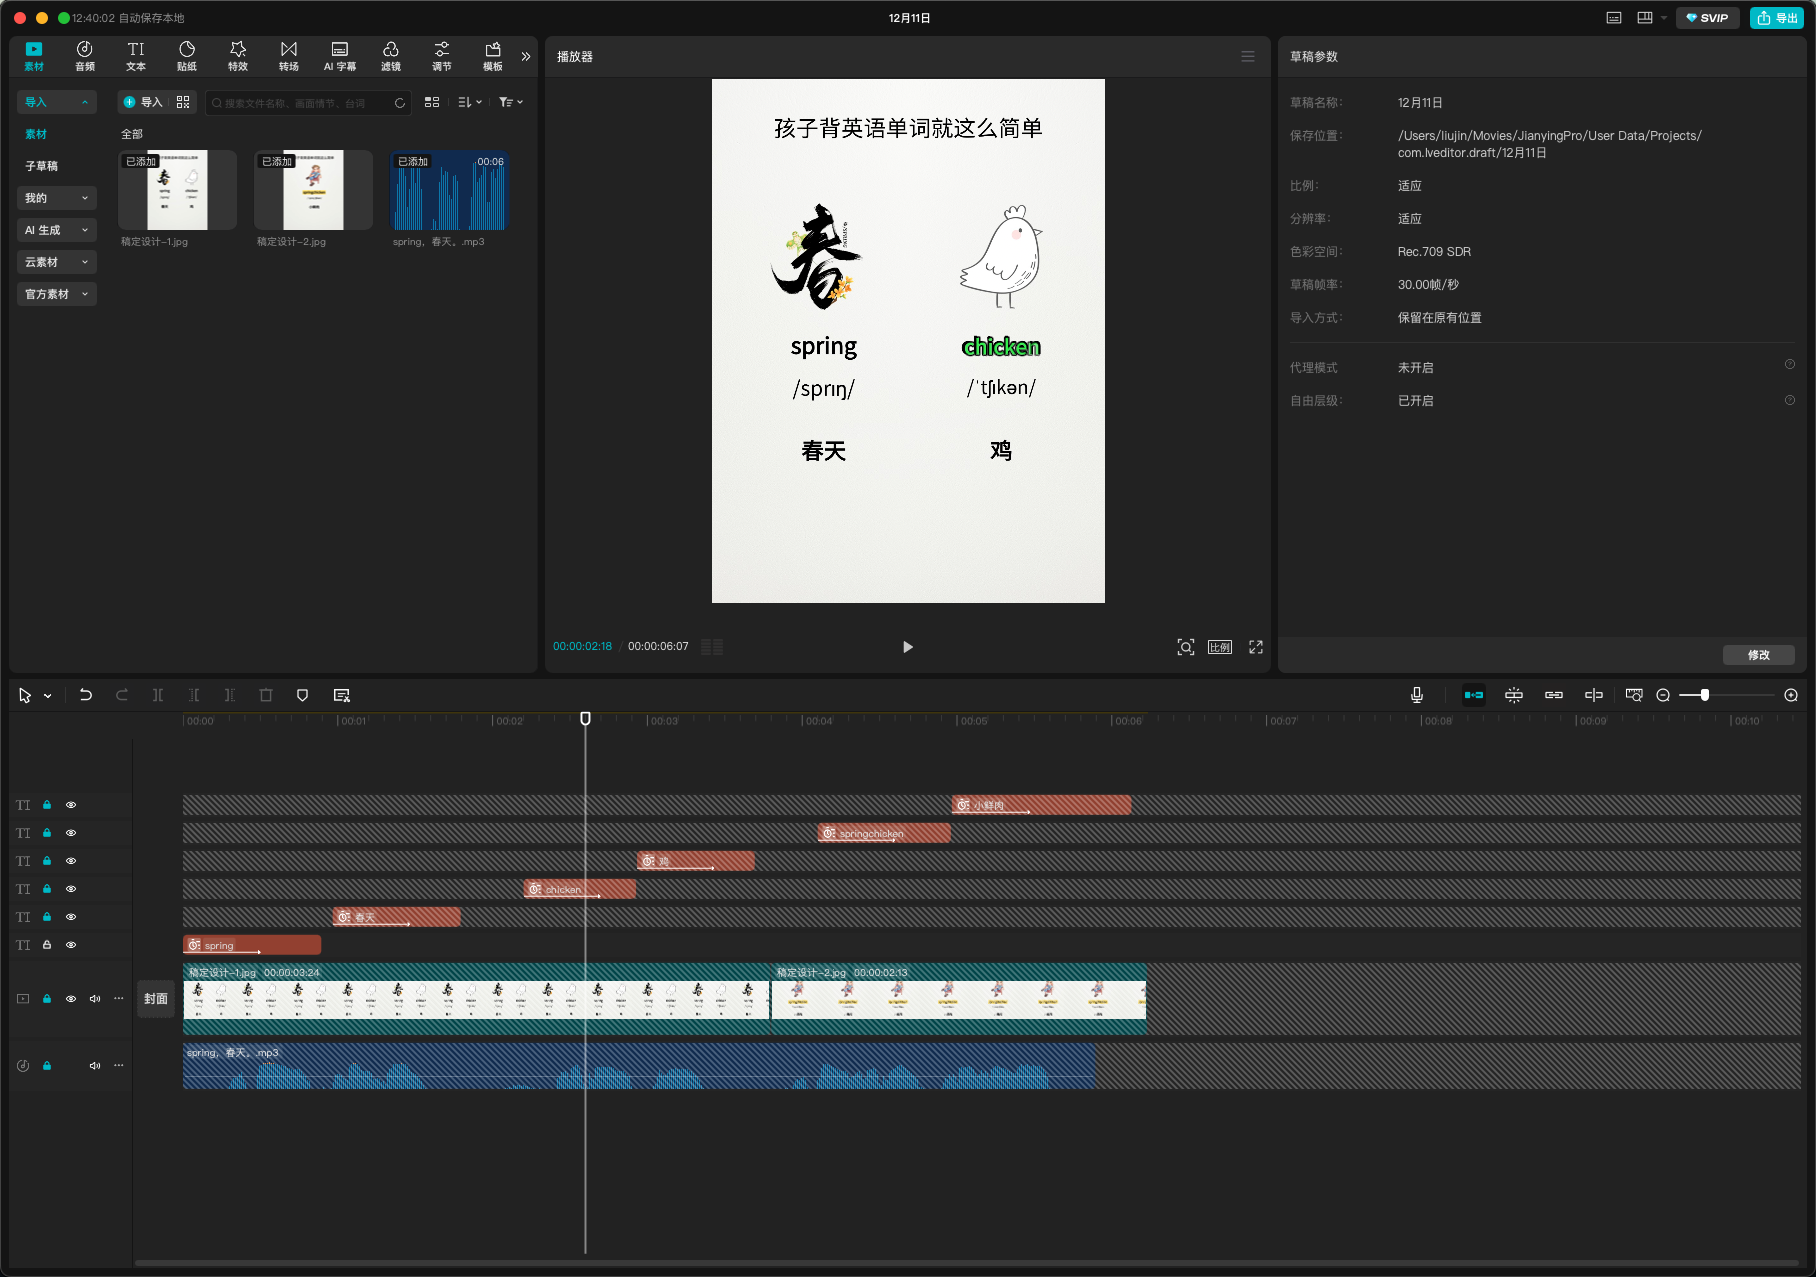This screenshot has width=1816, height=1277.
Task: Click the microphone record voiceover icon
Action: [x=1417, y=695]
